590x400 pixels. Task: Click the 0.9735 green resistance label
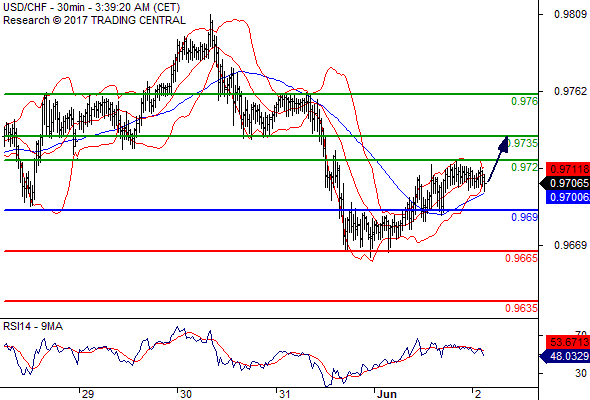point(522,143)
